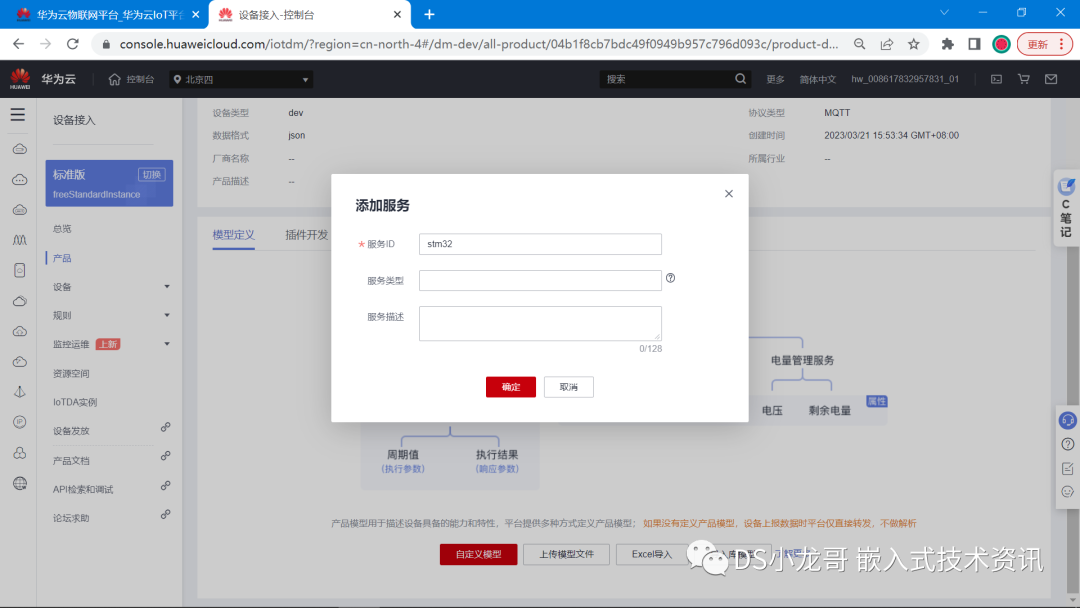Open the help question-mark icon at bottom right
1080x608 pixels.
(1068, 444)
